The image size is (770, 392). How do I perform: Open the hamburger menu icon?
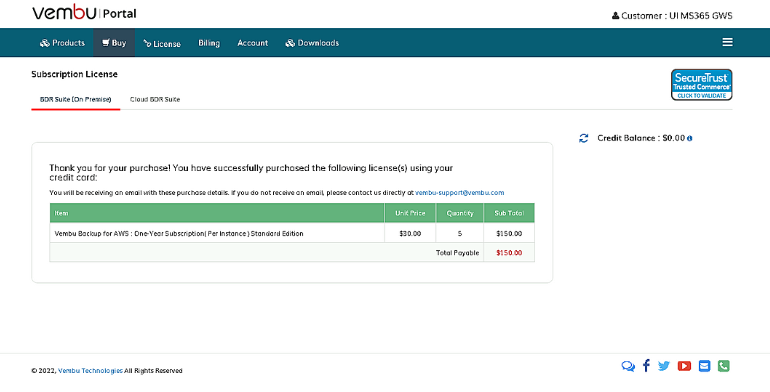[x=727, y=42]
